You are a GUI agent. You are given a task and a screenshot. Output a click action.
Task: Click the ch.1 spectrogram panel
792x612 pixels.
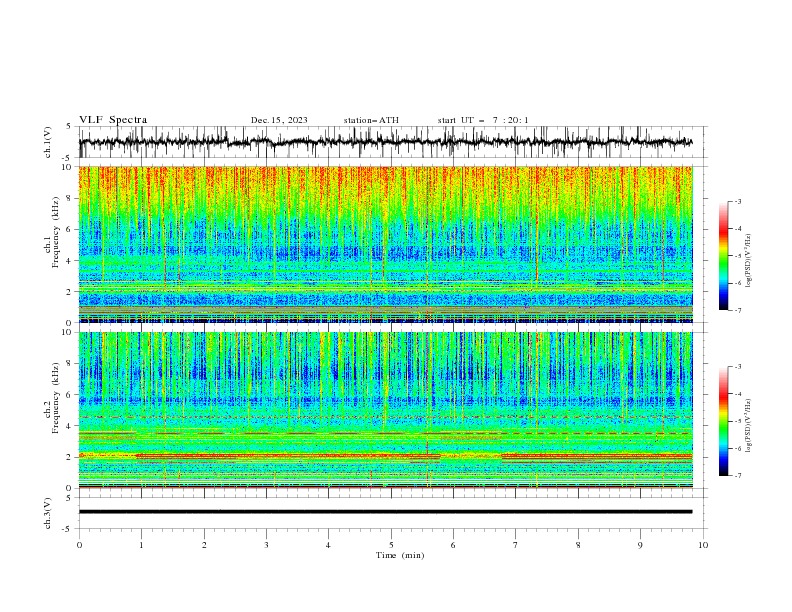385,244
